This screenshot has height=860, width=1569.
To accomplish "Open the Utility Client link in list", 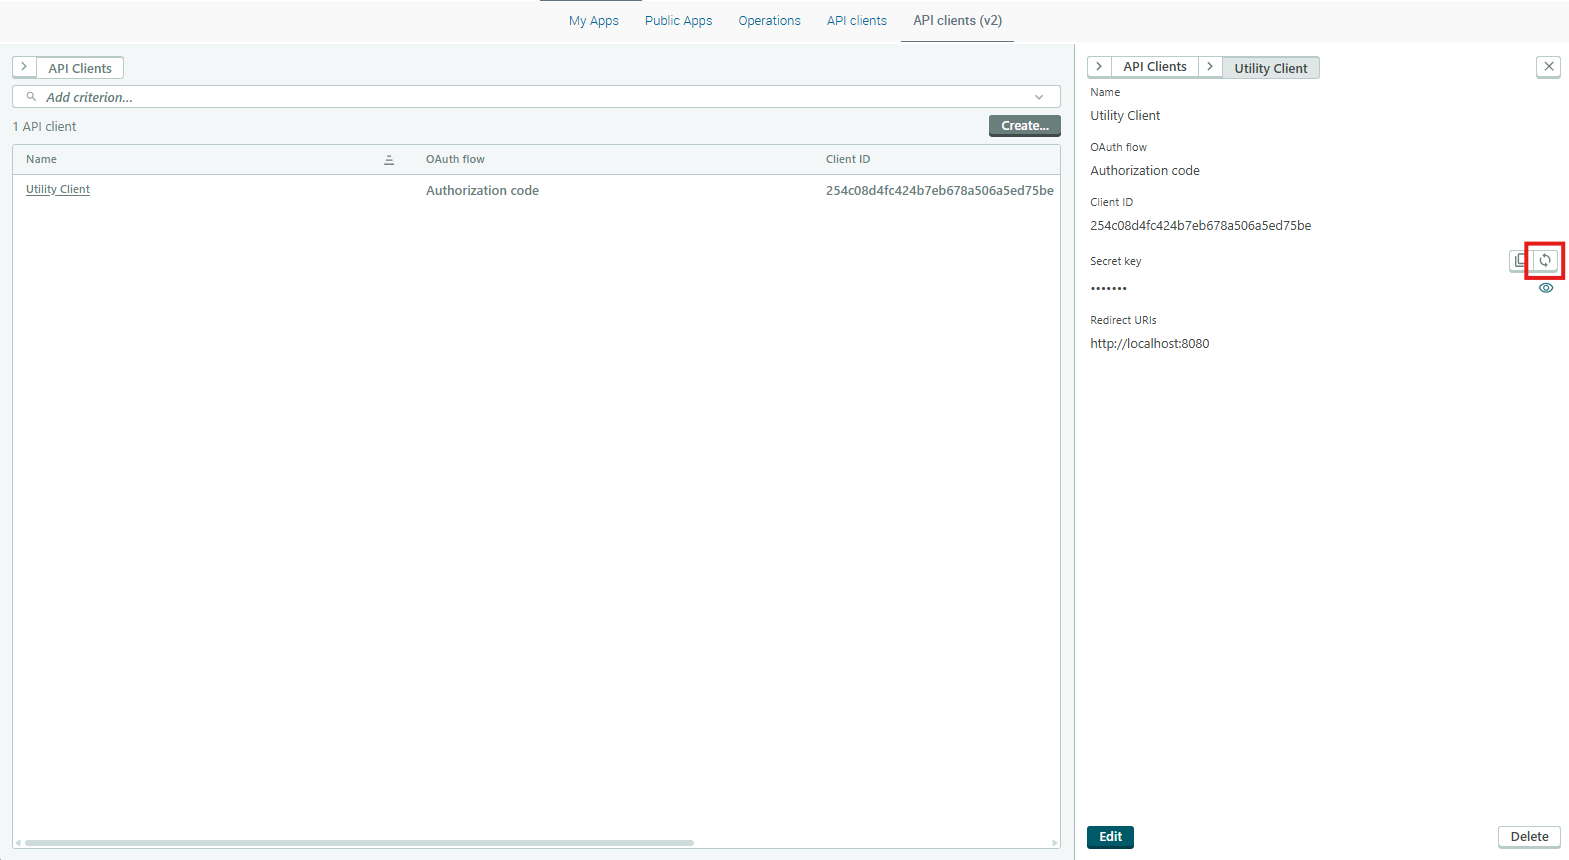I will point(58,190).
